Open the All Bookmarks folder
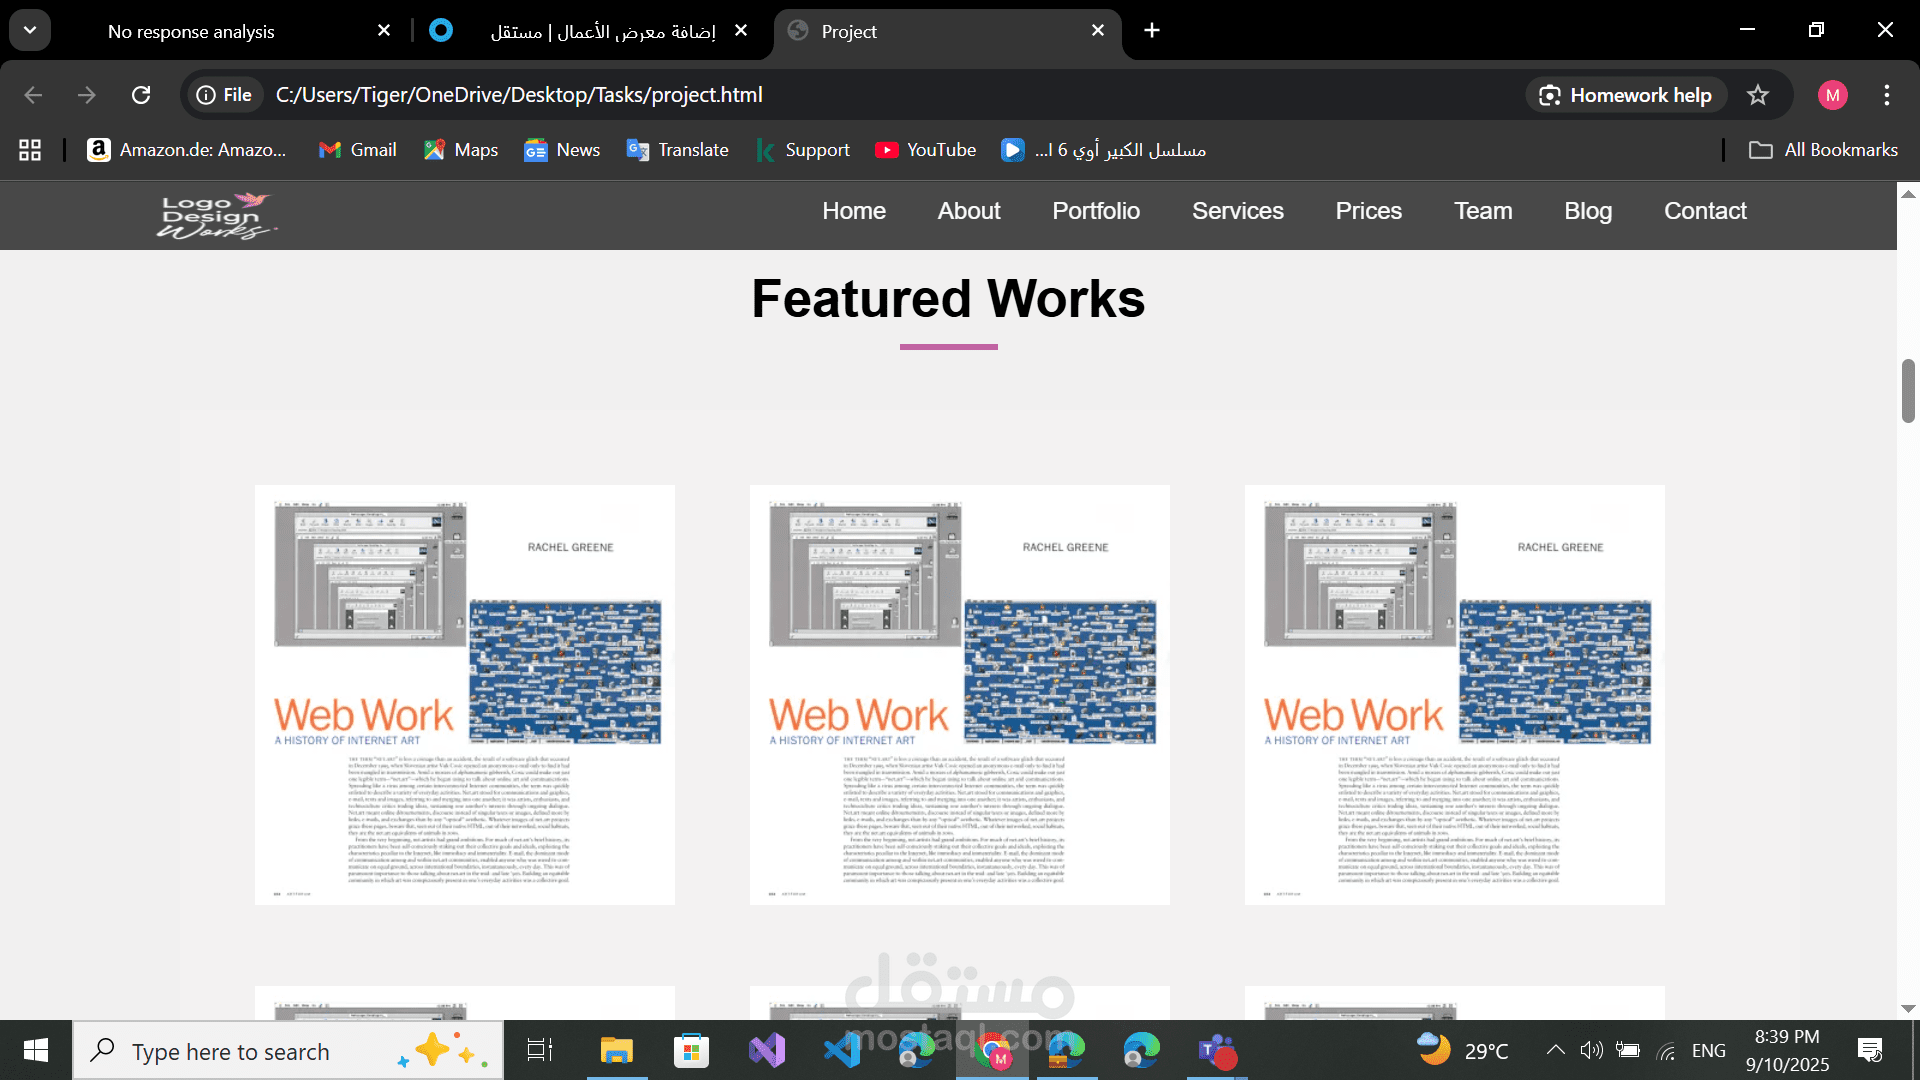This screenshot has height=1080, width=1920. 1823,150
